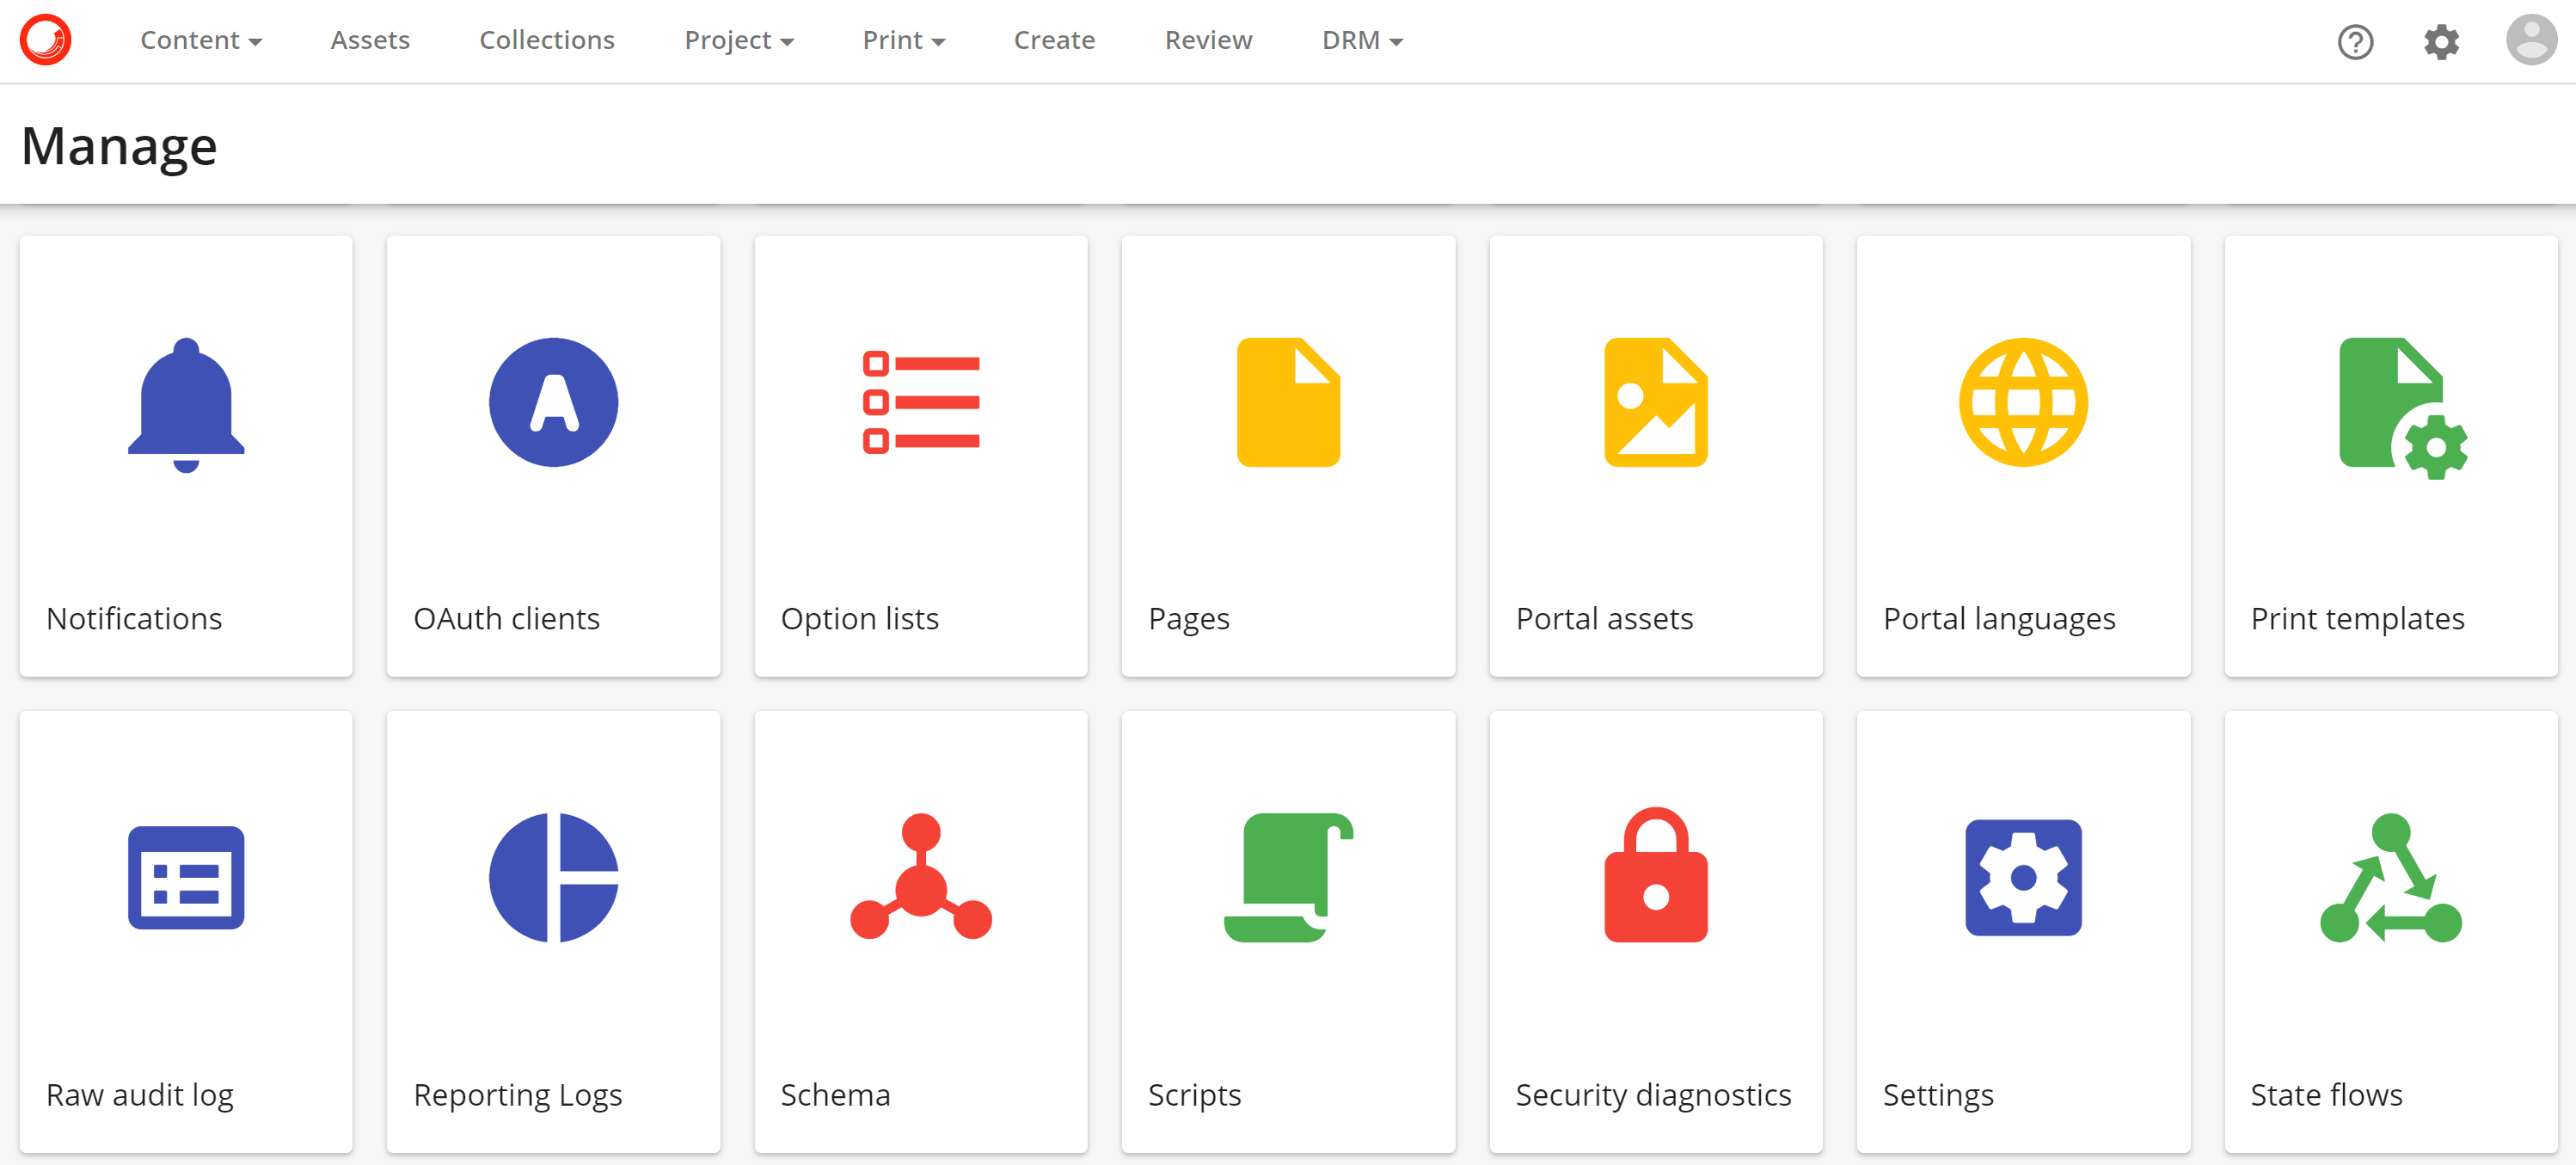2576x1165 pixels.
Task: Click the green Scripts scroll icon
Action: (1288, 877)
